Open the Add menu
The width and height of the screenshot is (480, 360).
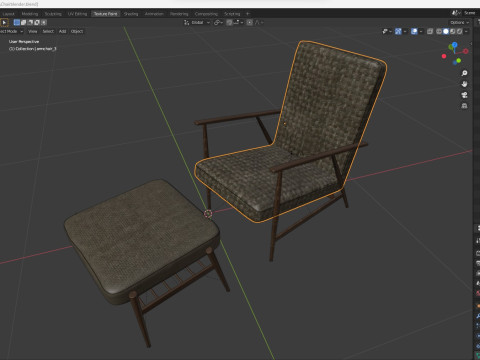pos(62,31)
